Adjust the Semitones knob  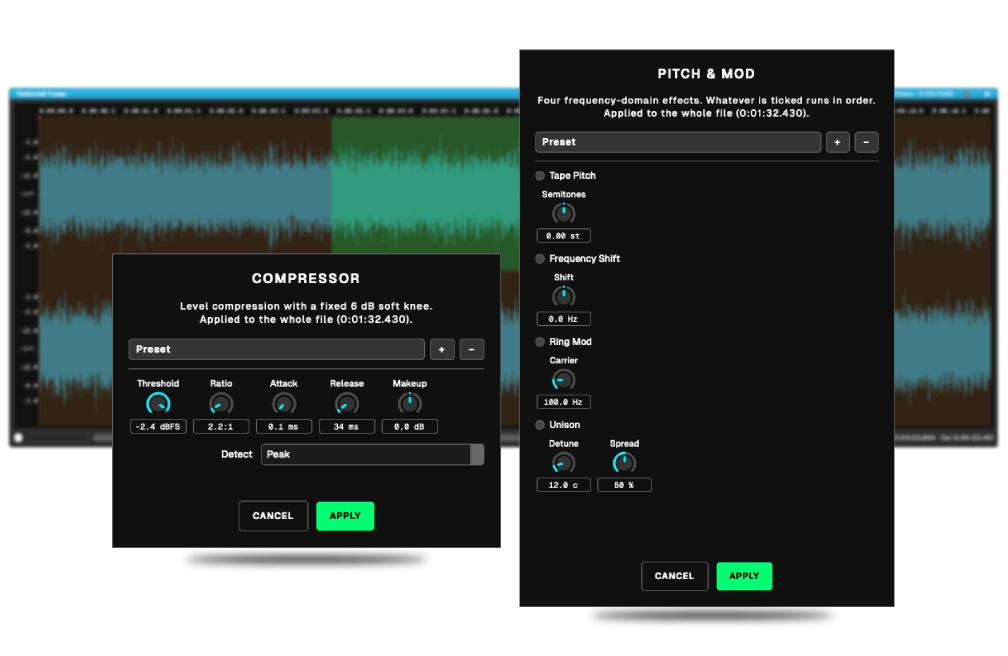click(x=564, y=214)
